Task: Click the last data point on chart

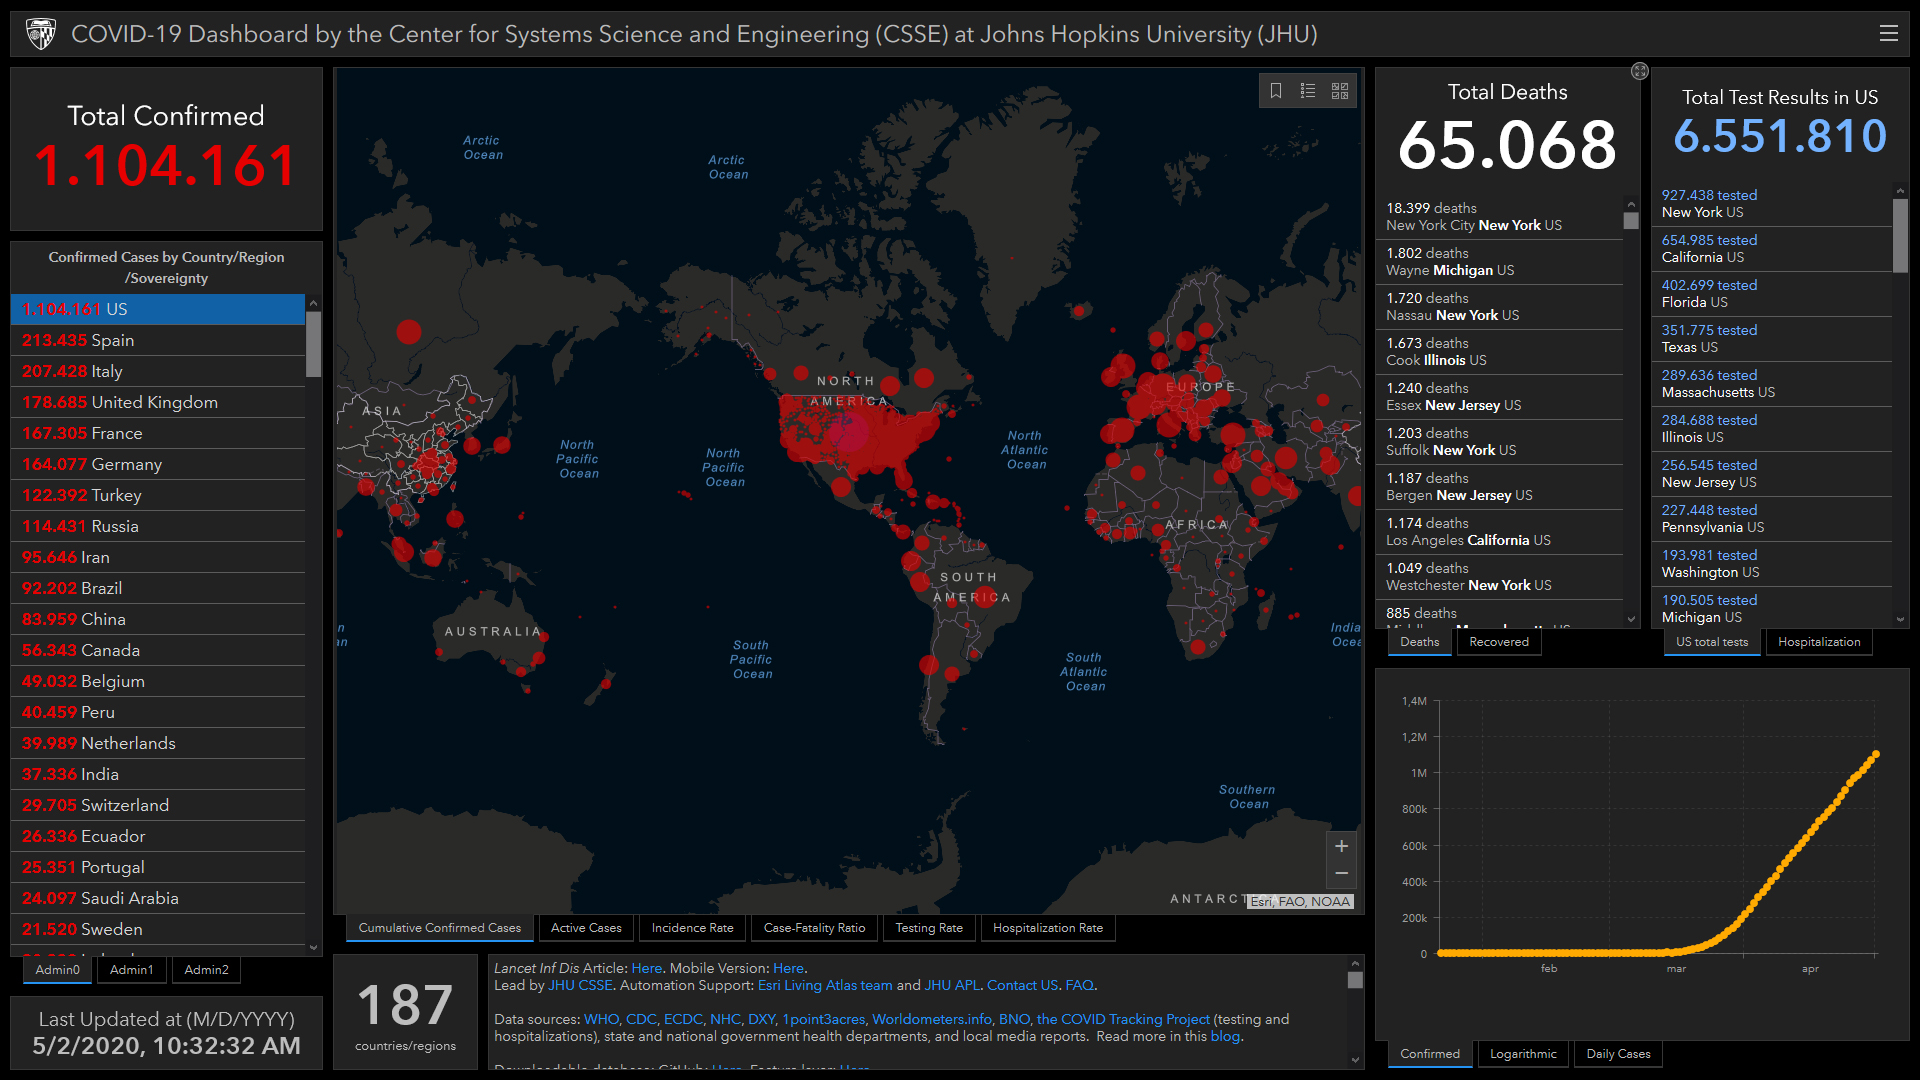Action: (1876, 754)
